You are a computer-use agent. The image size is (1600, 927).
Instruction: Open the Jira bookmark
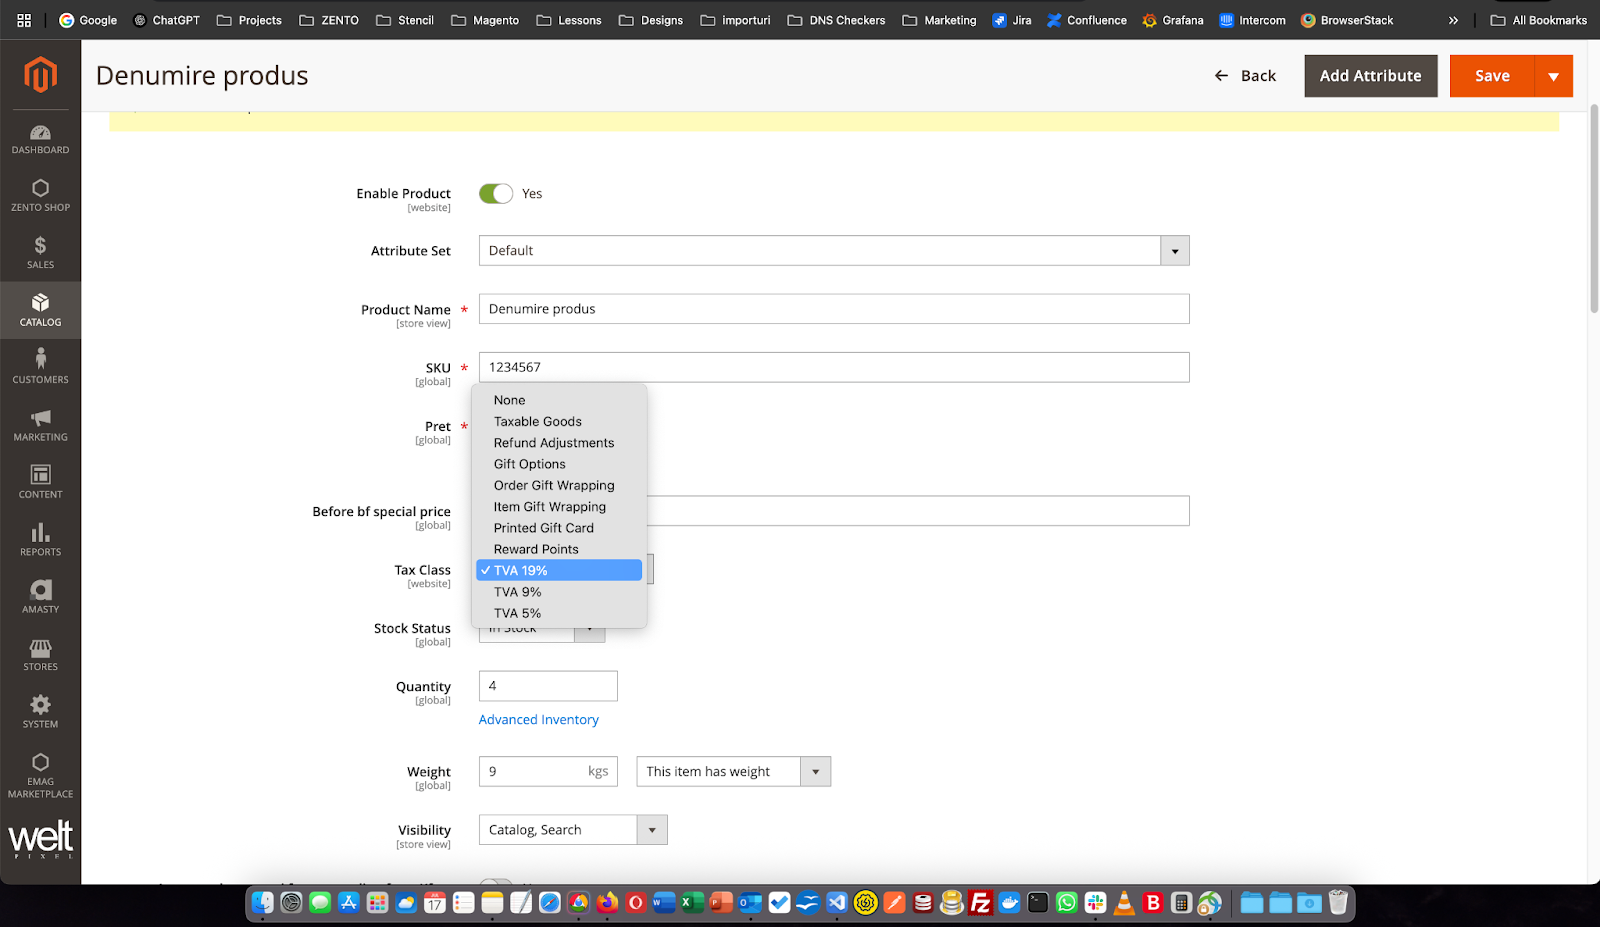pyautogui.click(x=1011, y=20)
